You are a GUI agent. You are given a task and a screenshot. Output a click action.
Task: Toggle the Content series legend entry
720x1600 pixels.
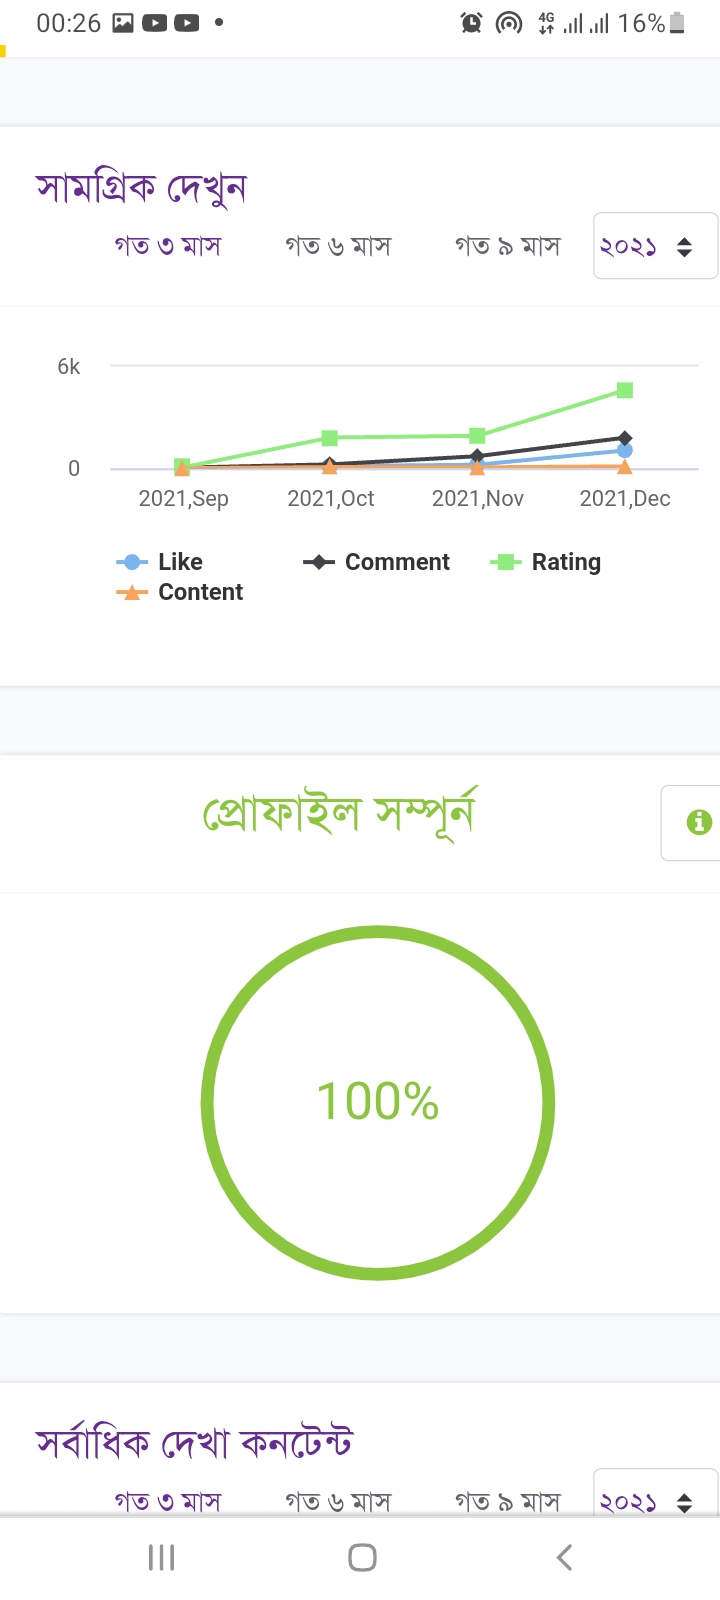pos(180,592)
